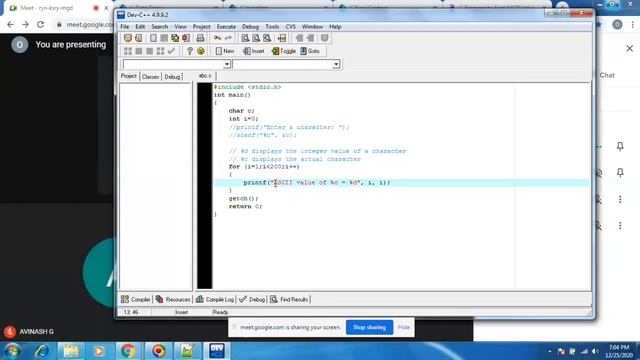640x360 pixels.
Task: Click the About Dev-C++ yellow icon
Action: click(x=200, y=51)
